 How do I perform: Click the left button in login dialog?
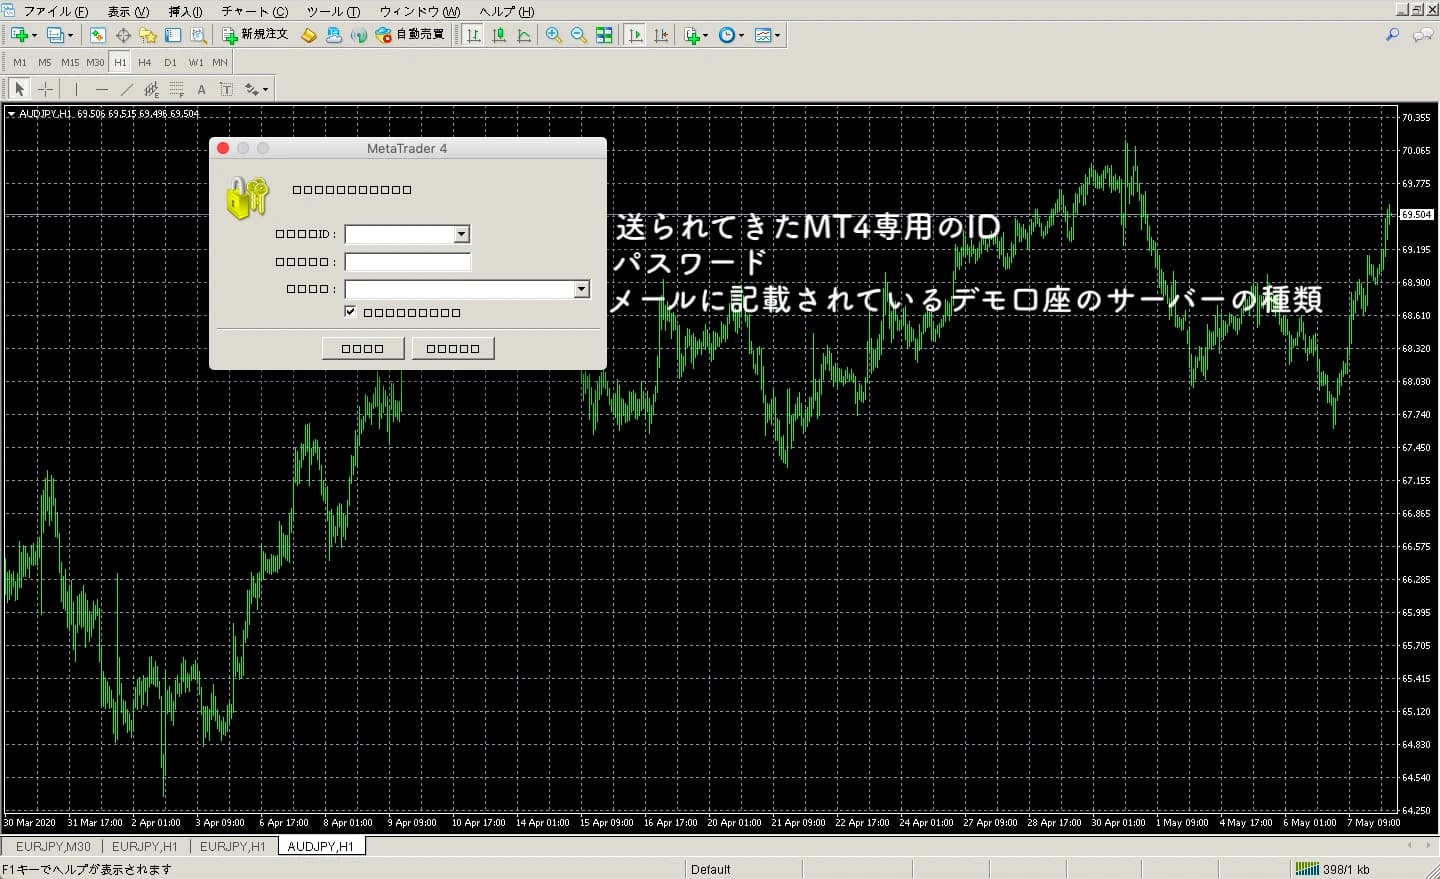pyautogui.click(x=363, y=348)
